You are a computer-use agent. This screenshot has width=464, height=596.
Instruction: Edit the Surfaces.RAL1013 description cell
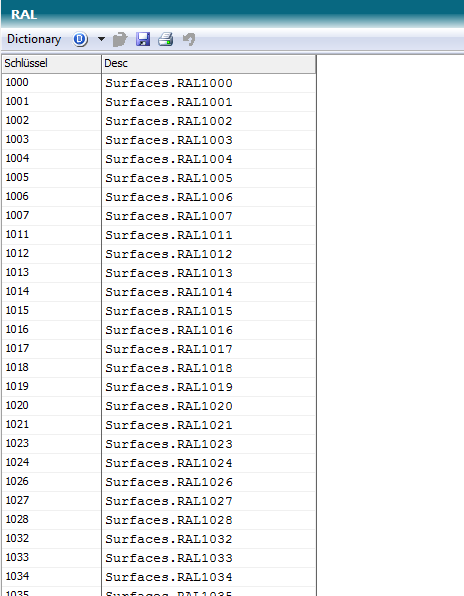click(209, 273)
